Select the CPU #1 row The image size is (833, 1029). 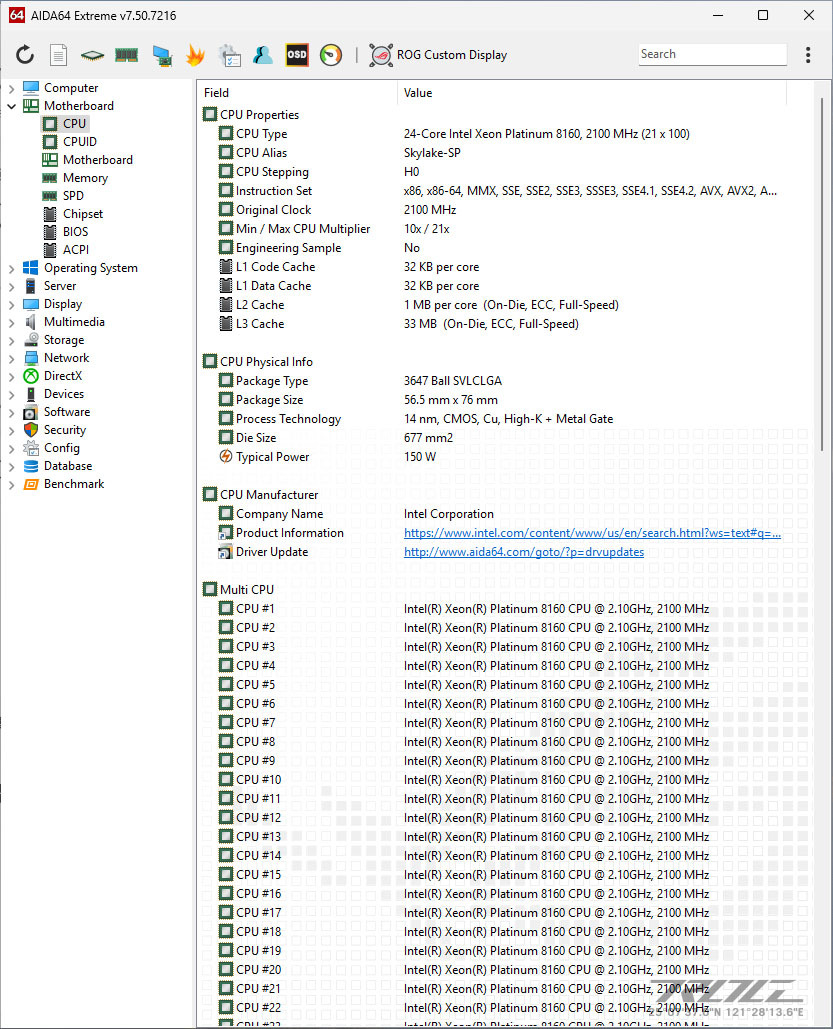pyautogui.click(x=504, y=609)
